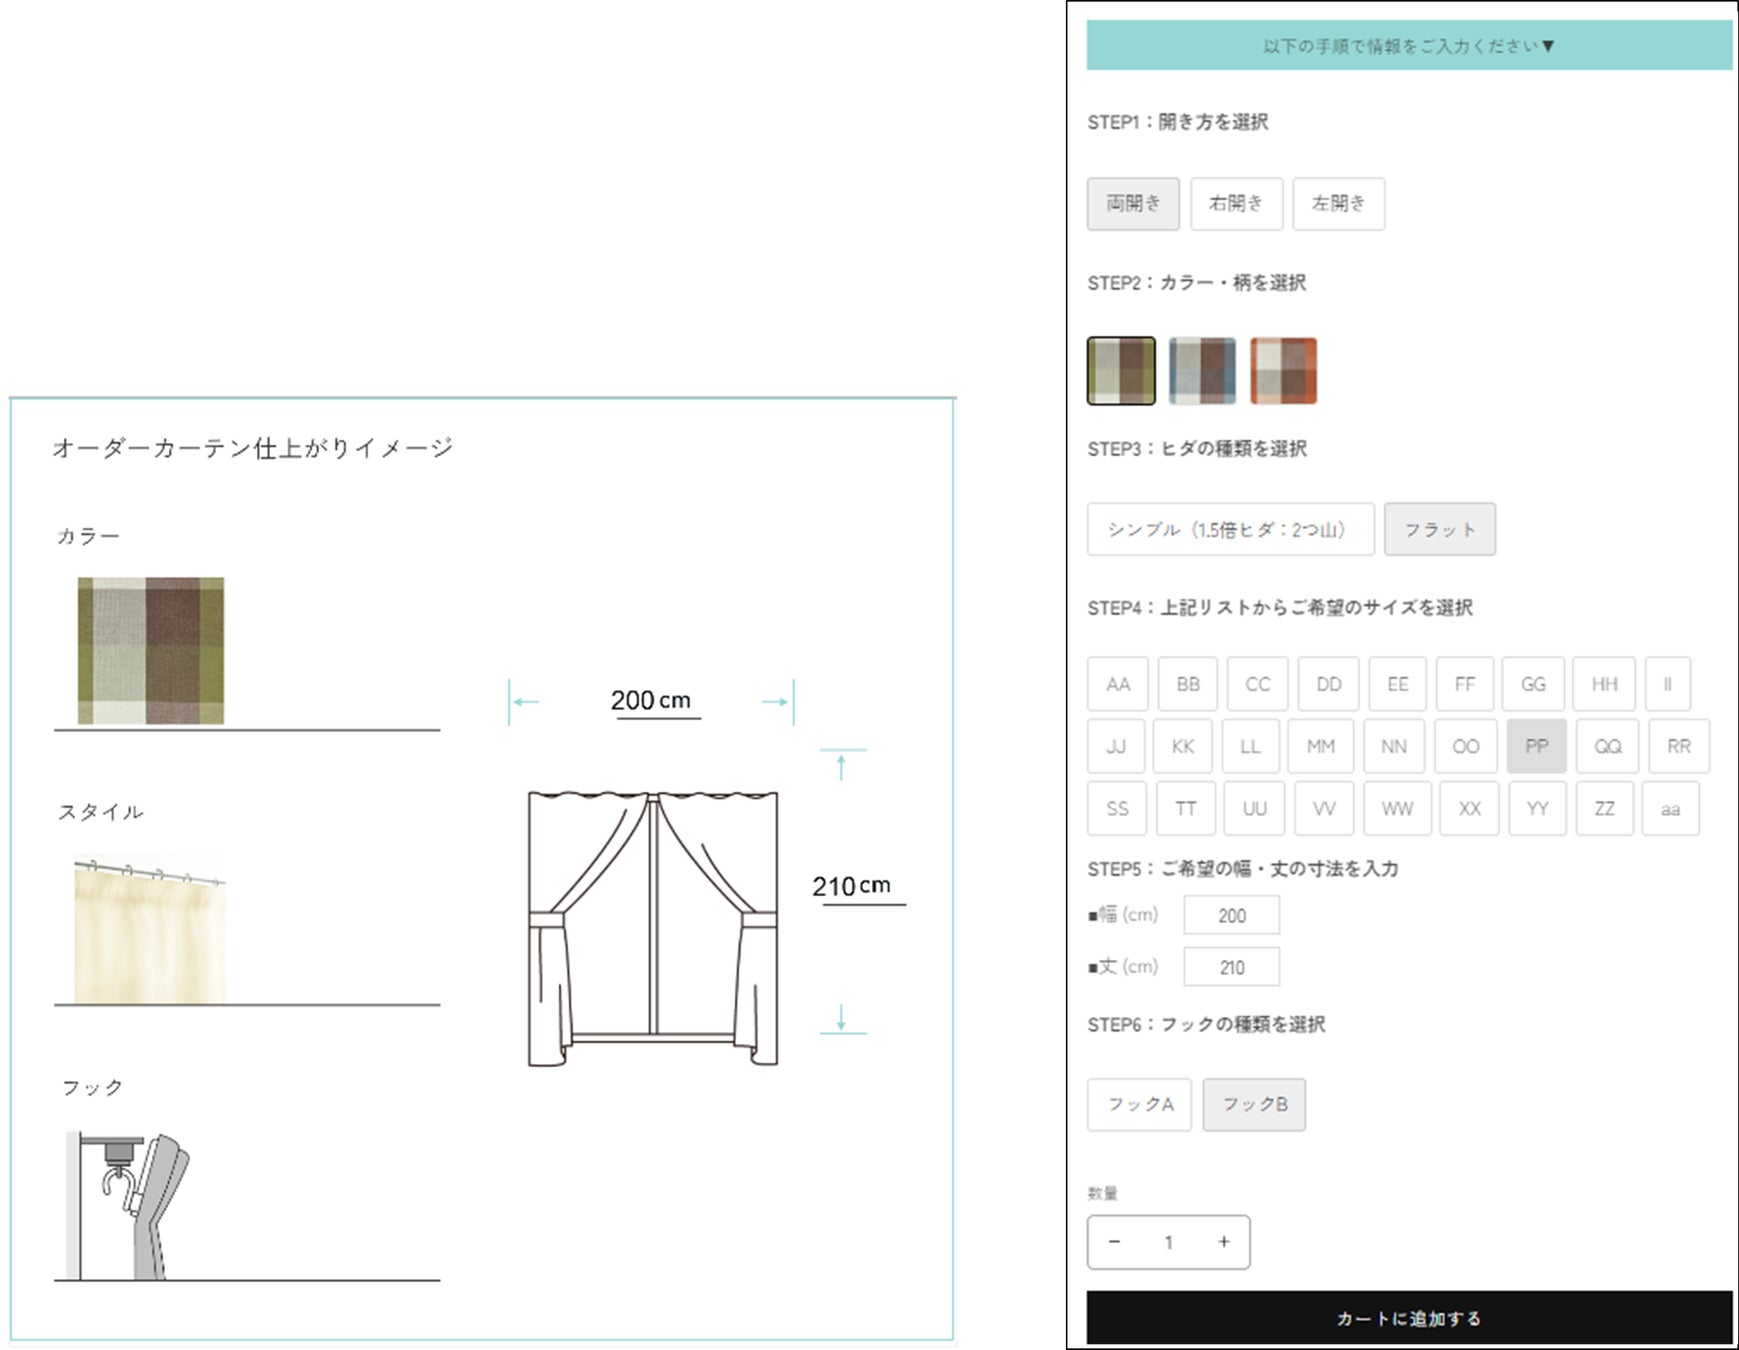1739x1350 pixels.
Task: Select the 両開き opening style
Action: [1133, 204]
